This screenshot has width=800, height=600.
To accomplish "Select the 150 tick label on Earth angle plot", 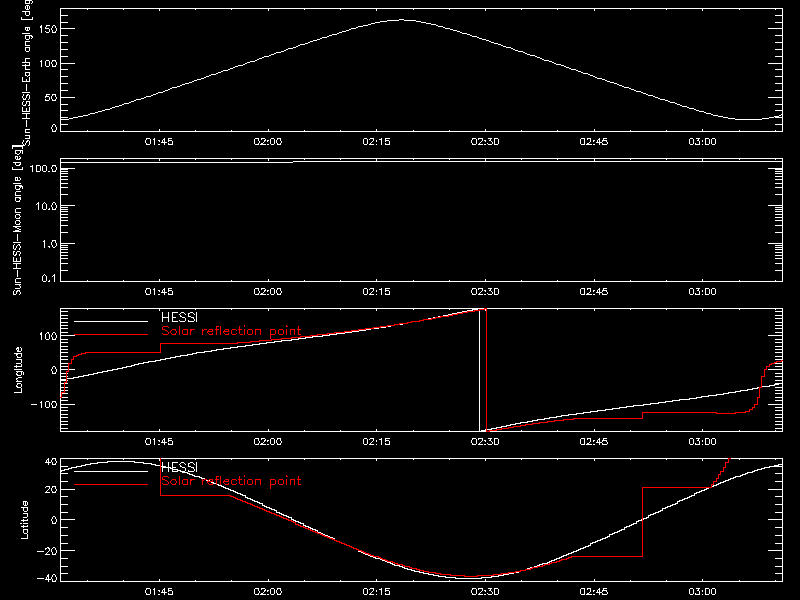I will click(47, 29).
